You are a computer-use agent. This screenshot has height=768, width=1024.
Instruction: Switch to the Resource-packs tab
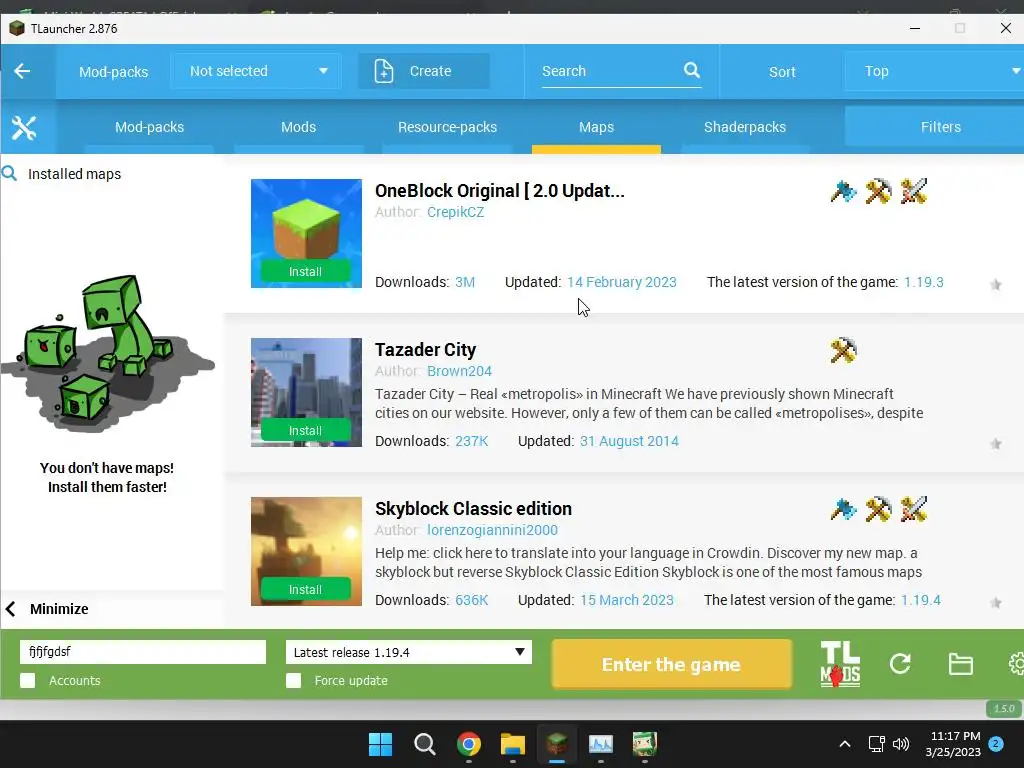(447, 127)
